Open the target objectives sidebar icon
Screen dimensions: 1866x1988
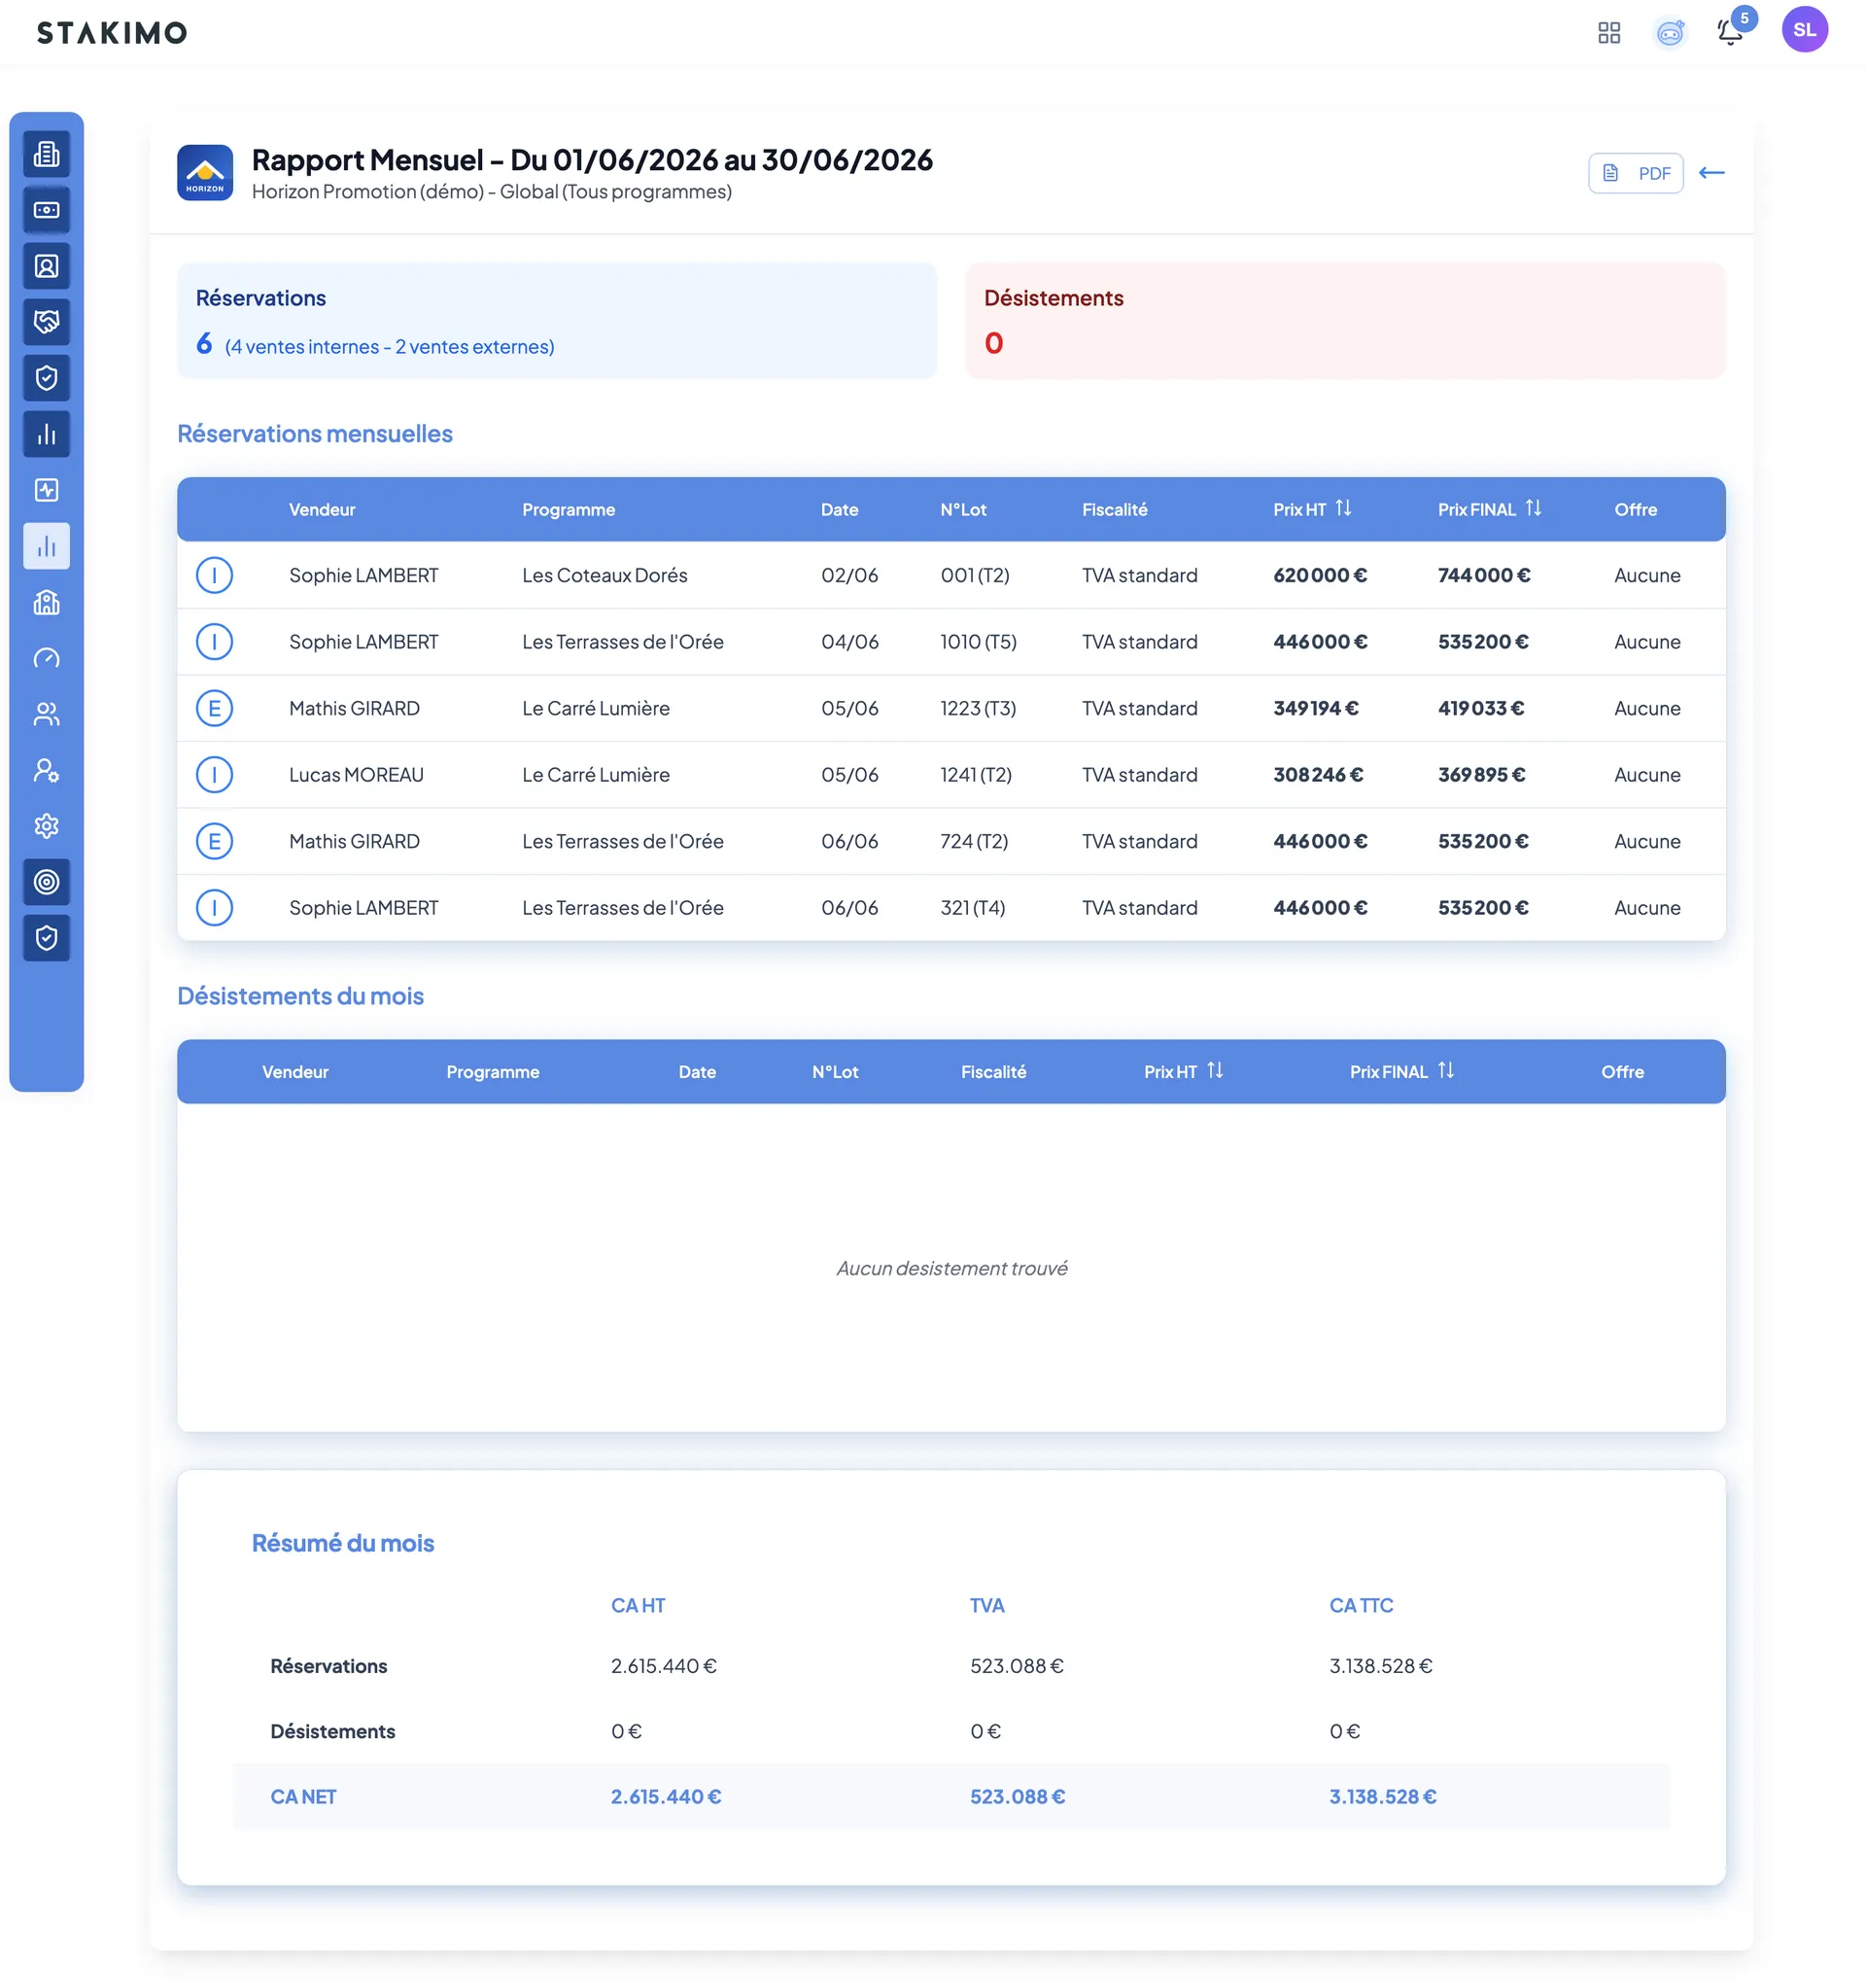(x=46, y=882)
